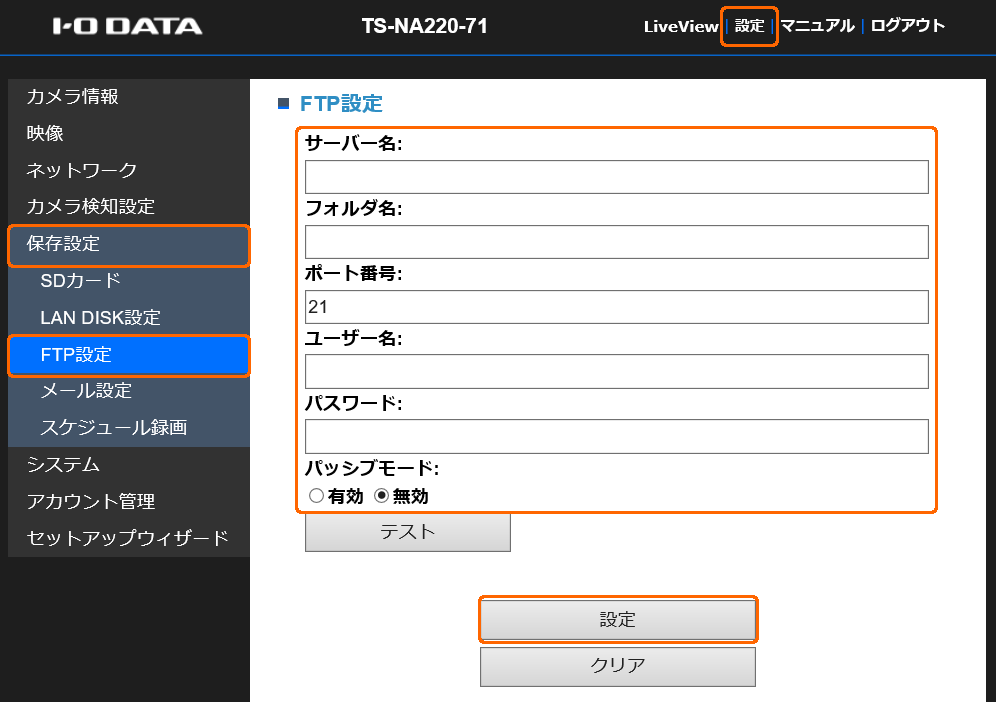The image size is (996, 702).
Task: Click the FTP設定 page heading
Action: pyautogui.click(x=341, y=104)
